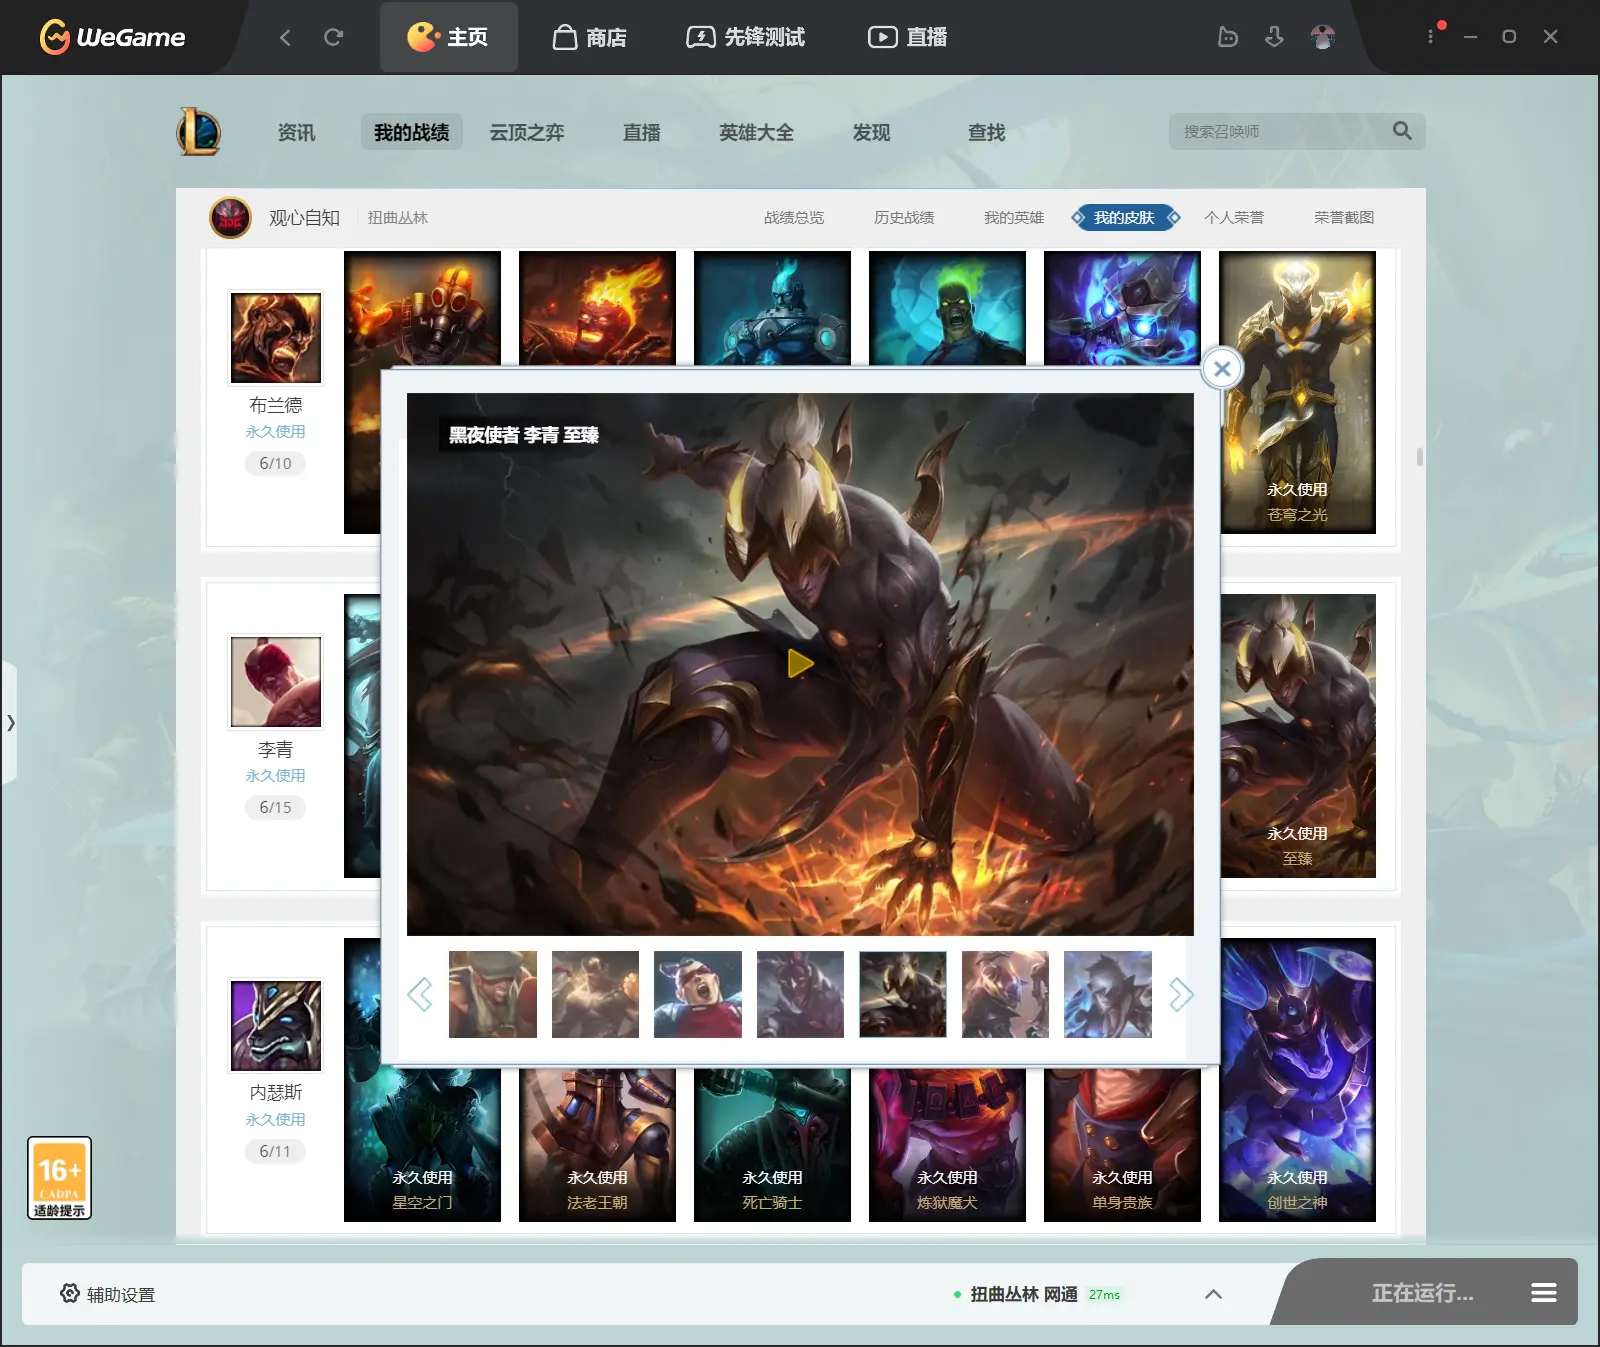Click the 内瑟斯 champion portrait
1600x1347 pixels.
pyautogui.click(x=276, y=1025)
